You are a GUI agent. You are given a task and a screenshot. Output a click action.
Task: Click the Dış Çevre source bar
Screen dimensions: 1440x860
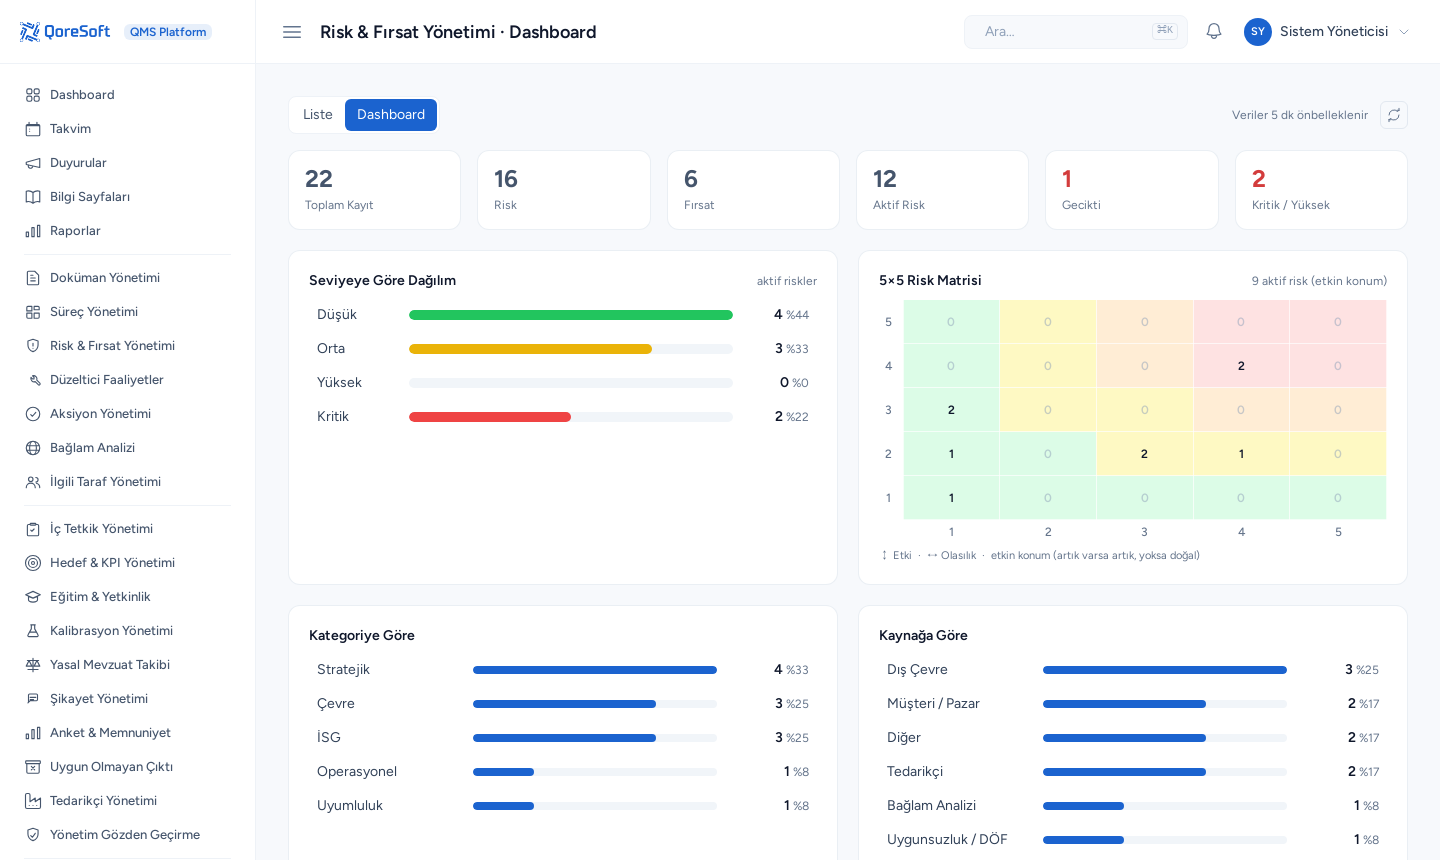tap(1165, 670)
